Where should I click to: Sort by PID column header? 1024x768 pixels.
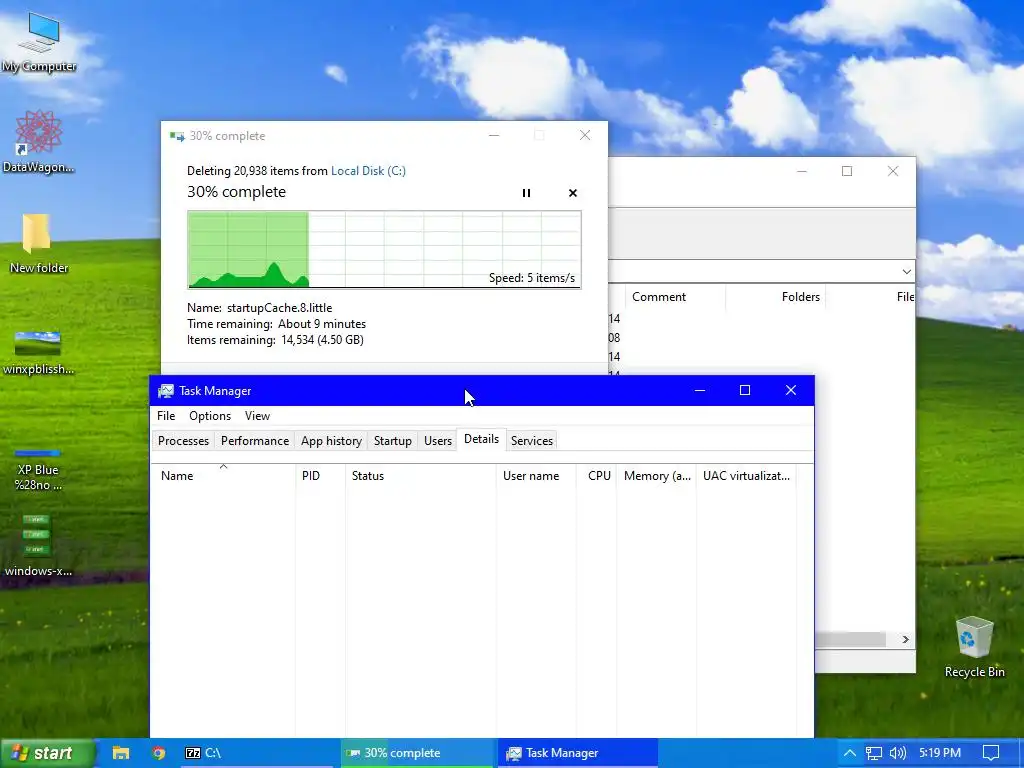321,475
